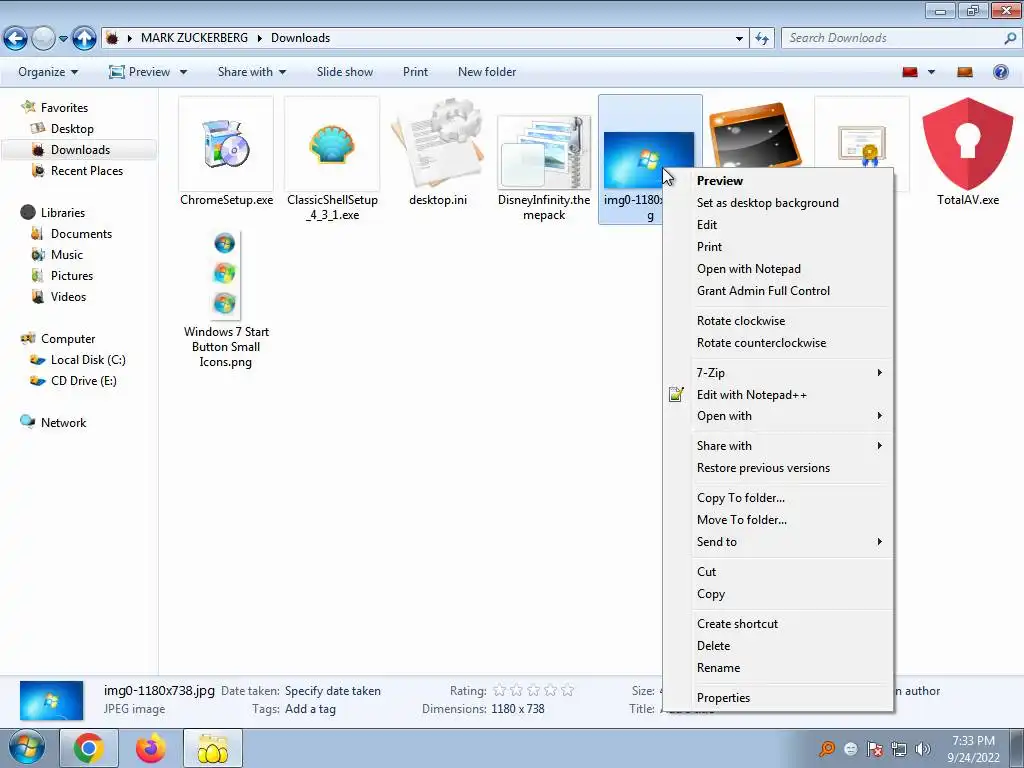Click the Explorer folder icon in taskbar
Image resolution: width=1024 pixels, height=768 pixels.
pyautogui.click(x=213, y=748)
